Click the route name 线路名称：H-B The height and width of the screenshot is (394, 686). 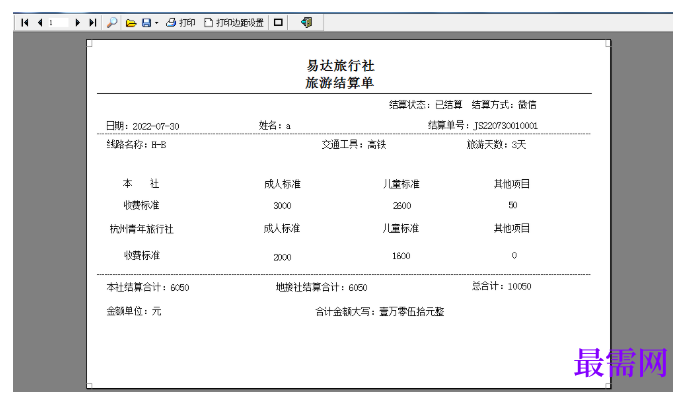136,144
